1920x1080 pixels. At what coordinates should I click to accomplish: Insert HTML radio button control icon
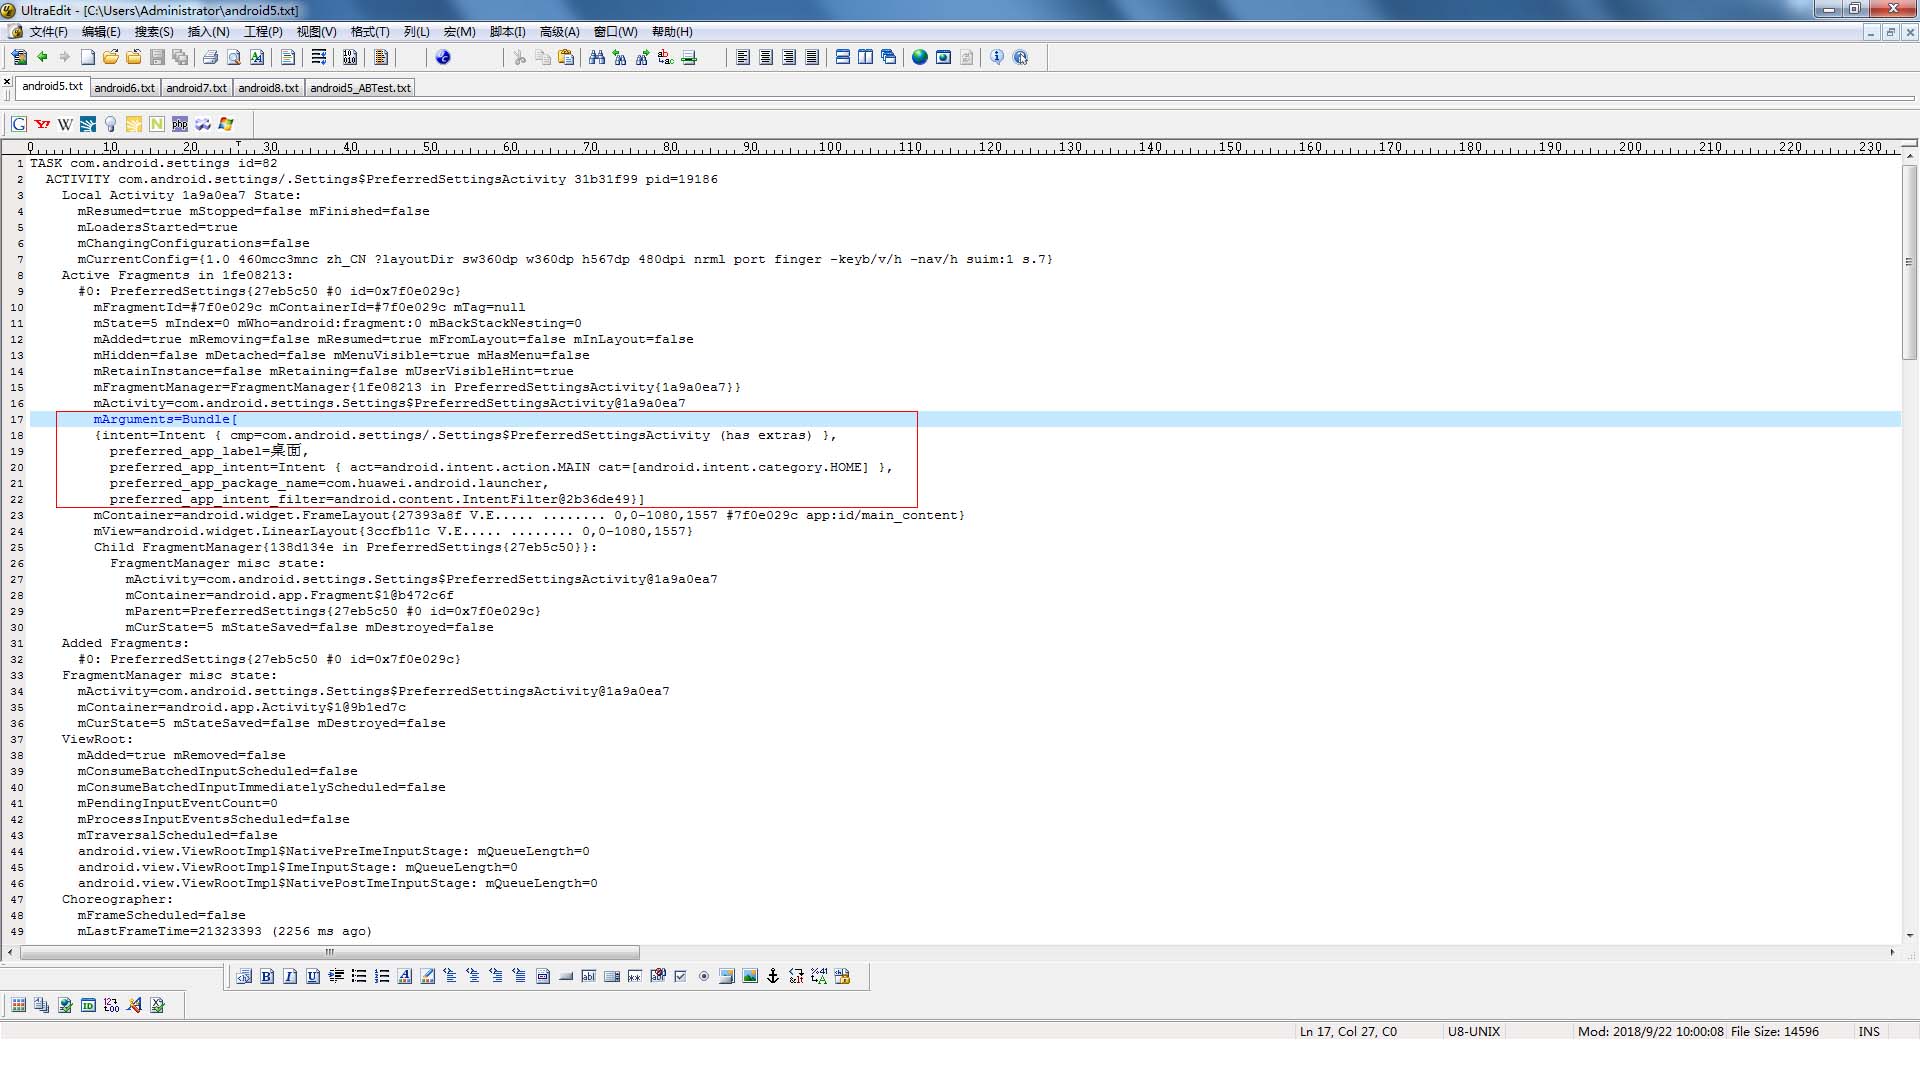pyautogui.click(x=704, y=976)
